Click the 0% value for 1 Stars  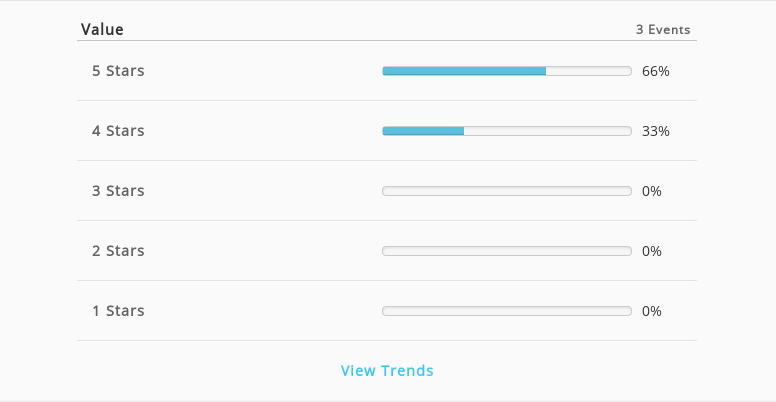point(652,311)
